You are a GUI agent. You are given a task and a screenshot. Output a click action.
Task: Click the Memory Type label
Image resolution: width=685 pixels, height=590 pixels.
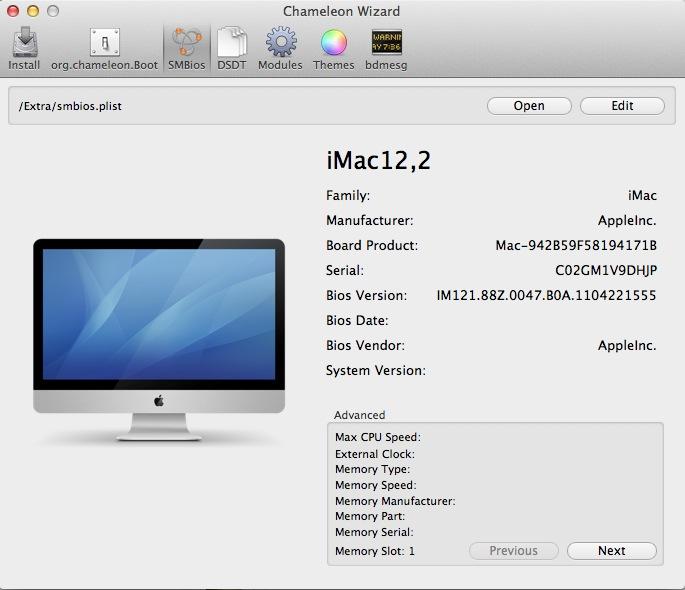tap(373, 469)
